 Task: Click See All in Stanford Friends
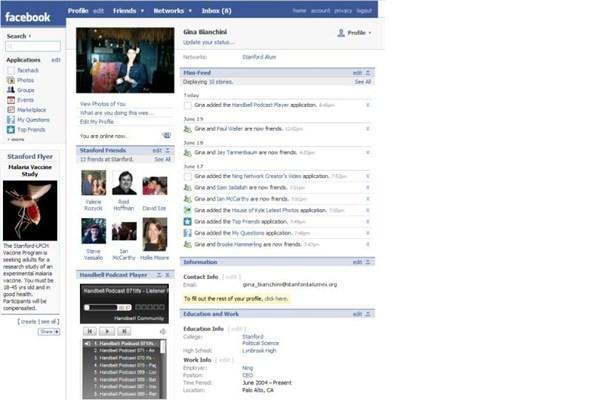point(162,159)
